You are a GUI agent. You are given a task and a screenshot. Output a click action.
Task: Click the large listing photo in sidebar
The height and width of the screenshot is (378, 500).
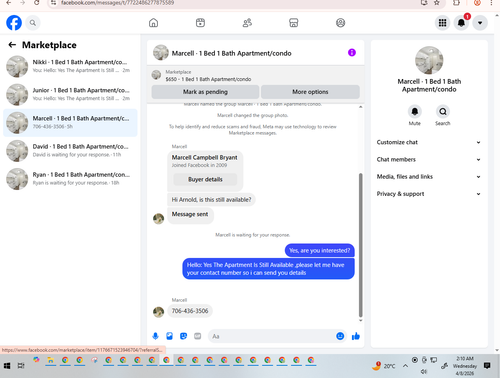(429, 60)
